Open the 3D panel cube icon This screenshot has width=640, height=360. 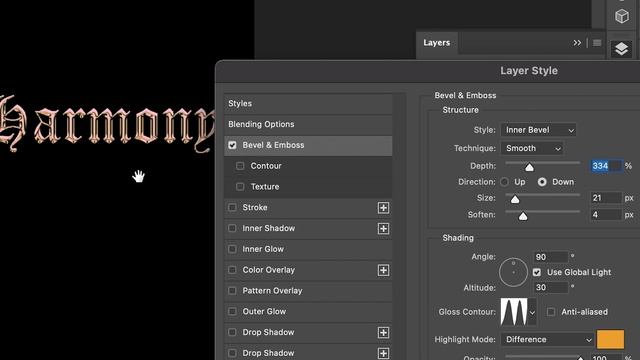pos(622,16)
